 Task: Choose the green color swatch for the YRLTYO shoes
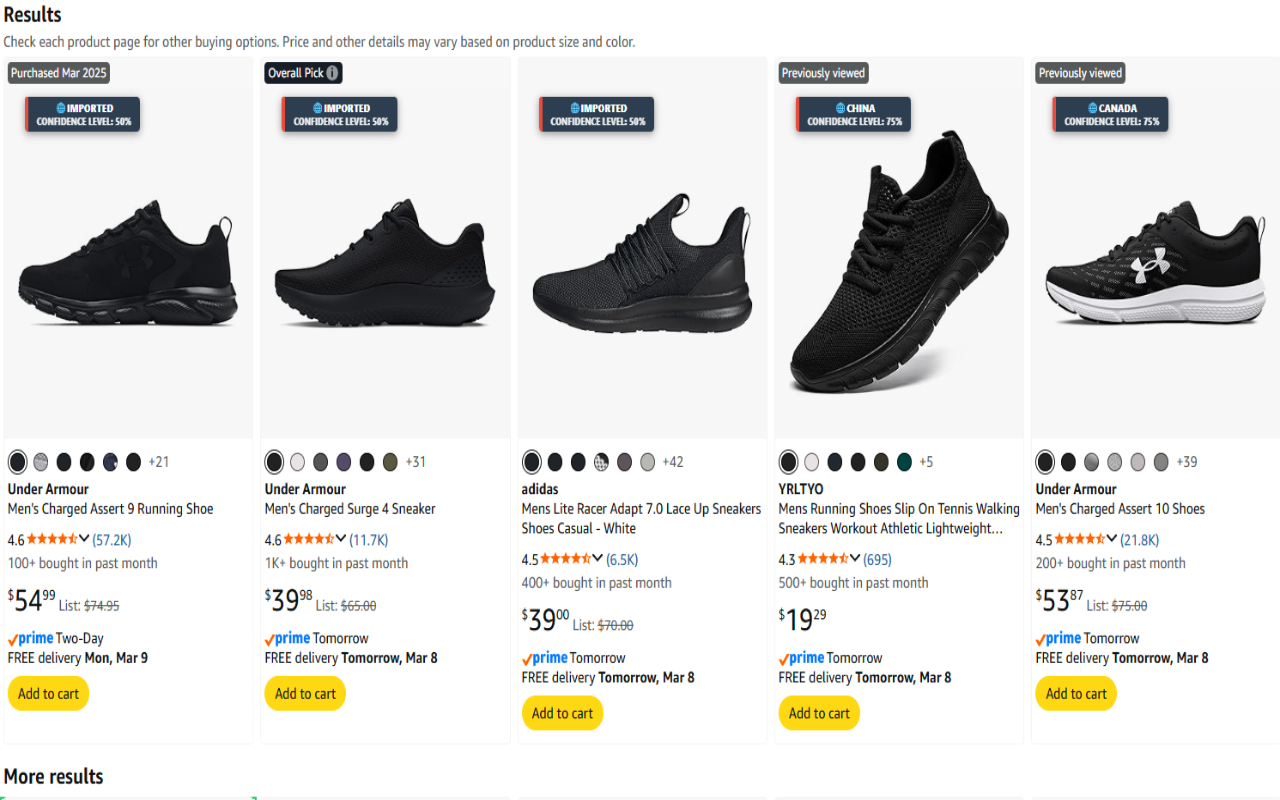[x=904, y=462]
